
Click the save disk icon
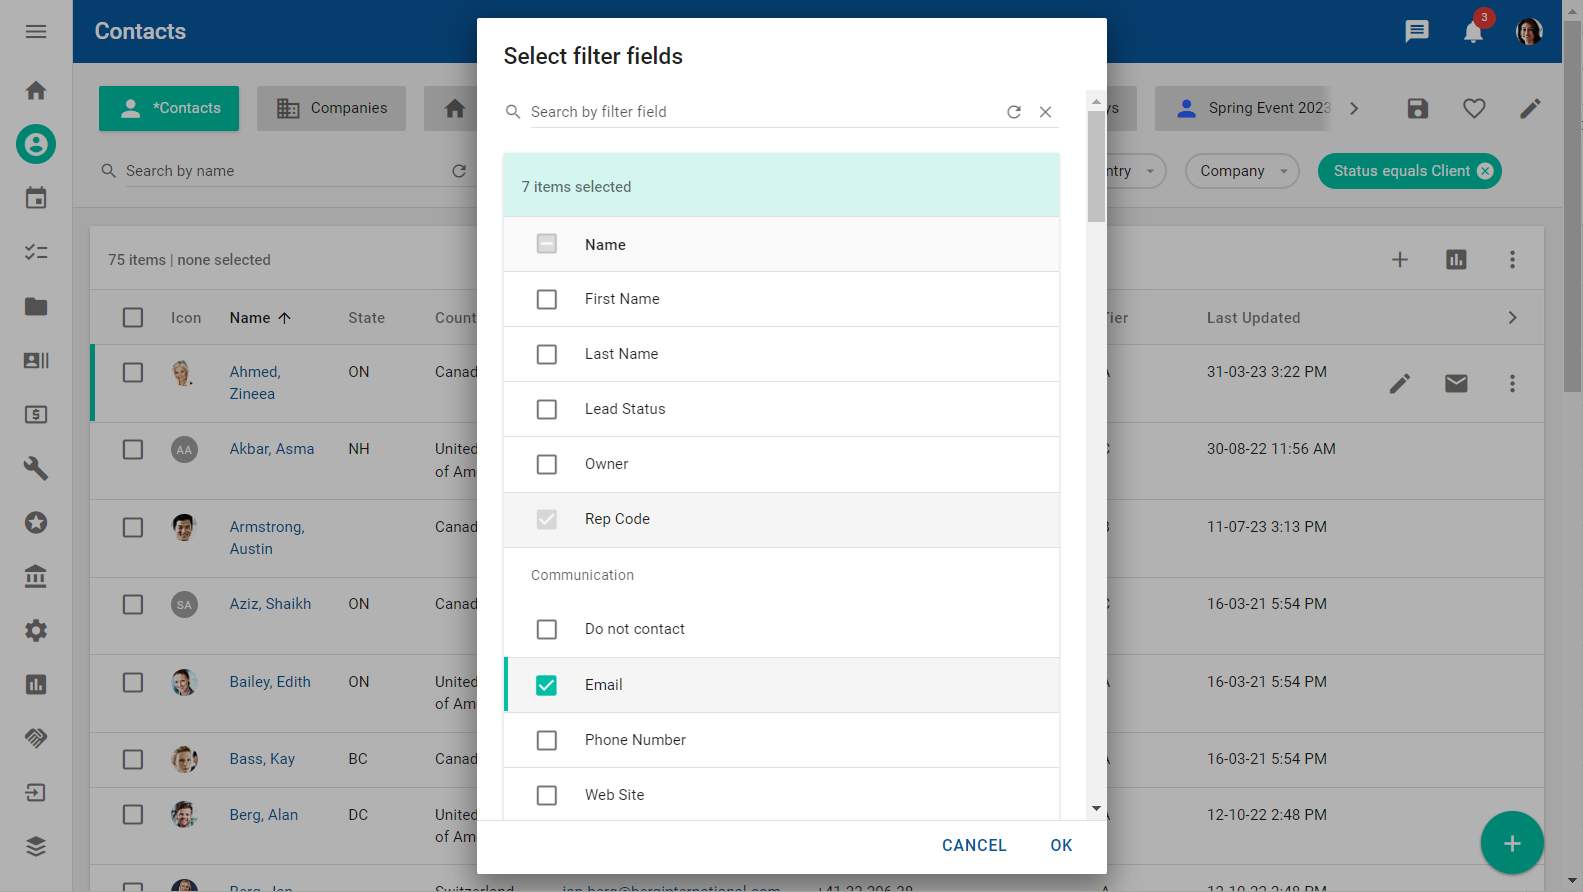(x=1417, y=108)
